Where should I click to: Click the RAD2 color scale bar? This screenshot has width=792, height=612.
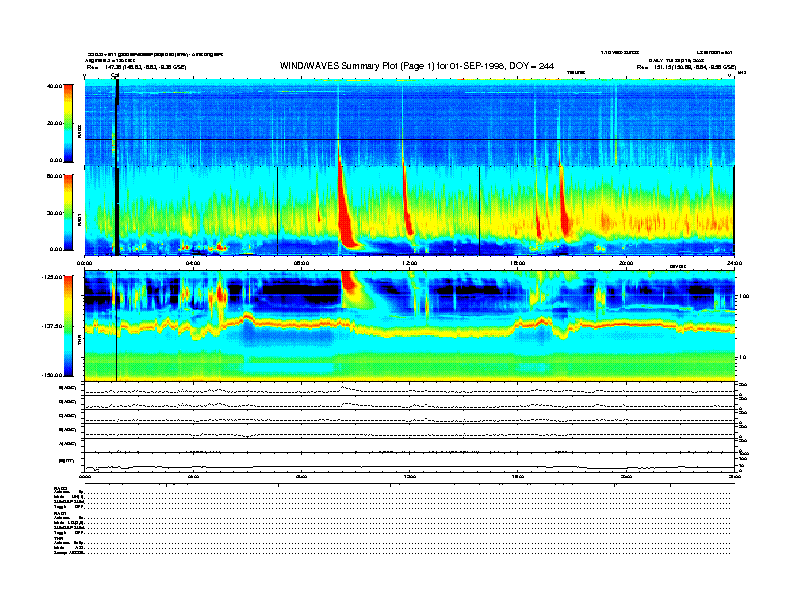pyautogui.click(x=68, y=123)
